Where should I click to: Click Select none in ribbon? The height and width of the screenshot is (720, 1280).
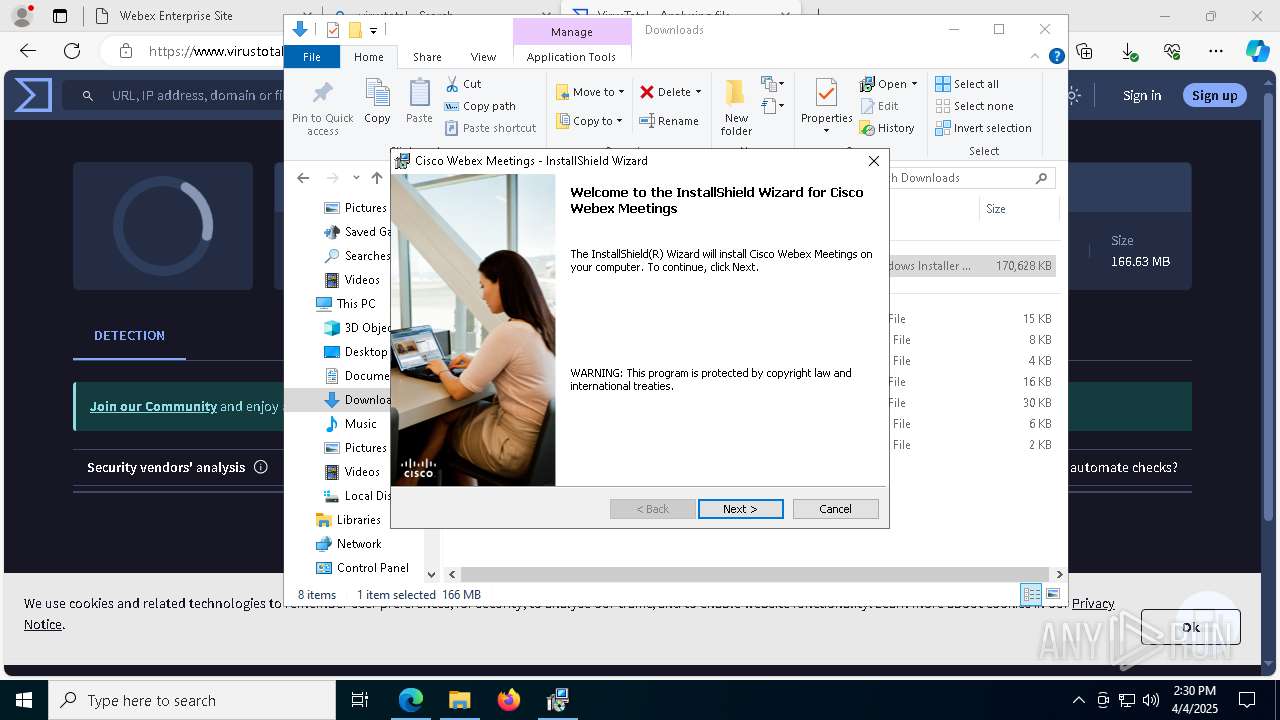coord(974,106)
